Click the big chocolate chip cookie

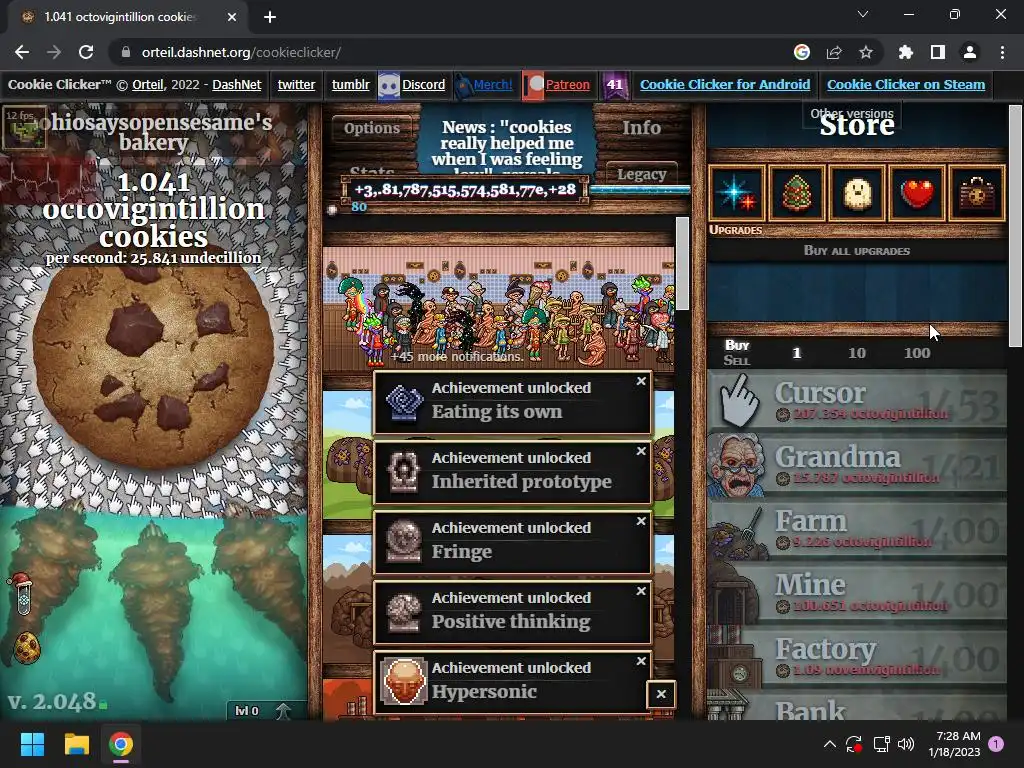click(x=153, y=366)
